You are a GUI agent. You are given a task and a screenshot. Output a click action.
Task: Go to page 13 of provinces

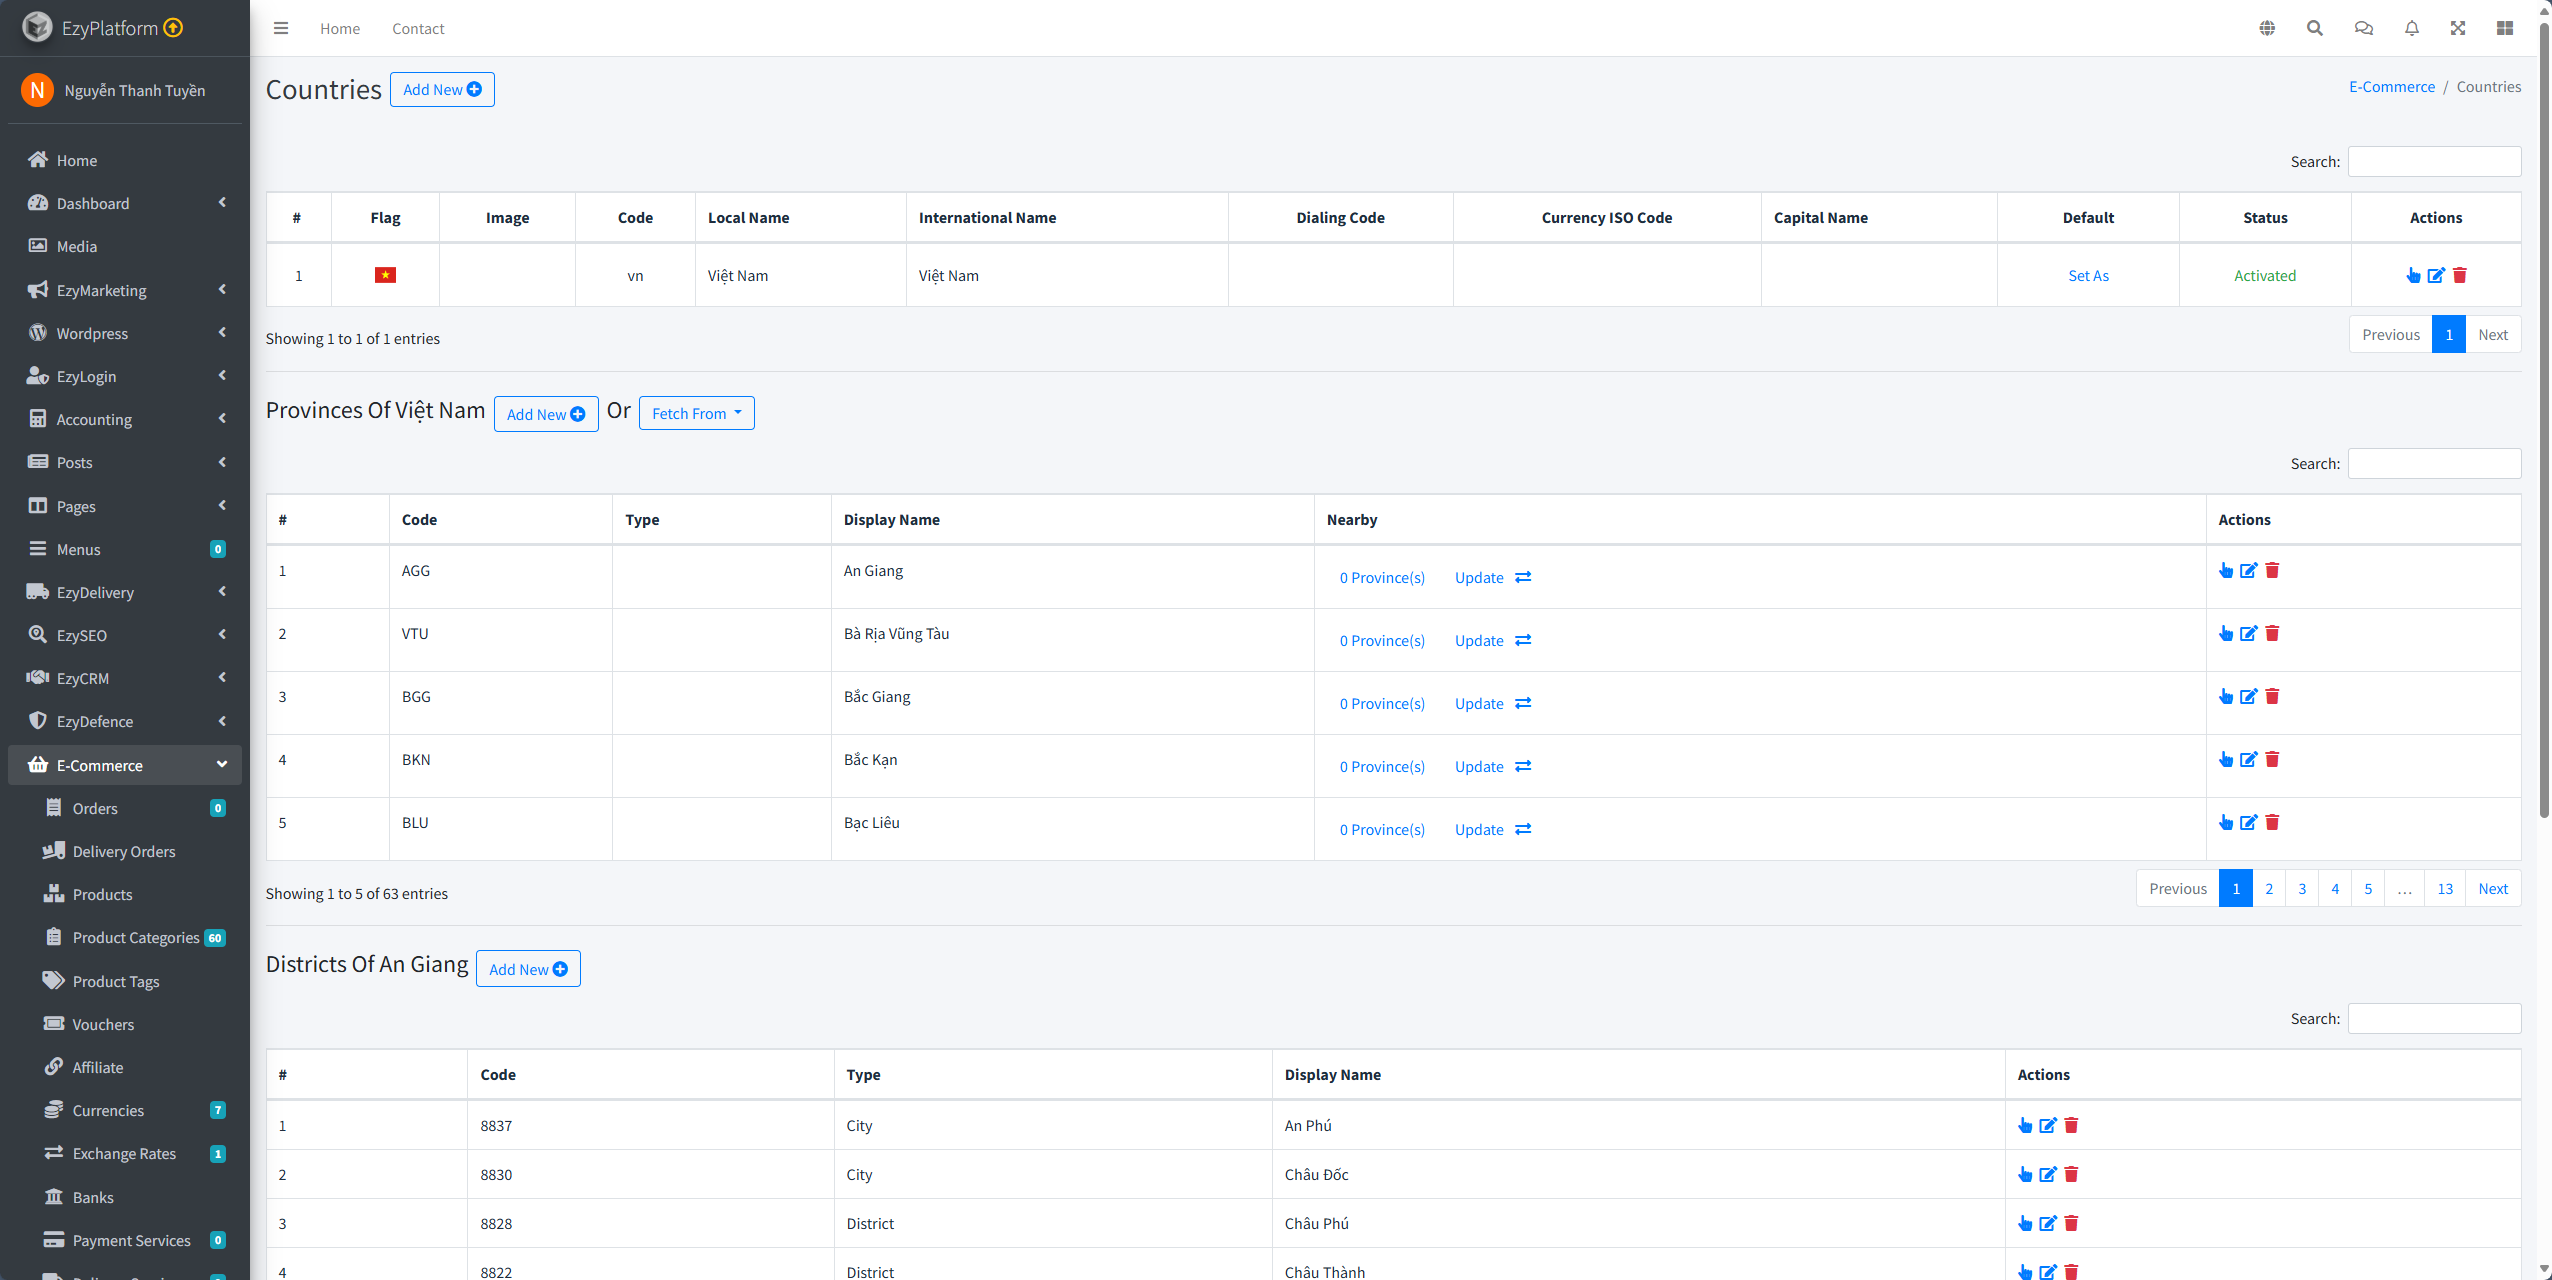[x=2444, y=888]
